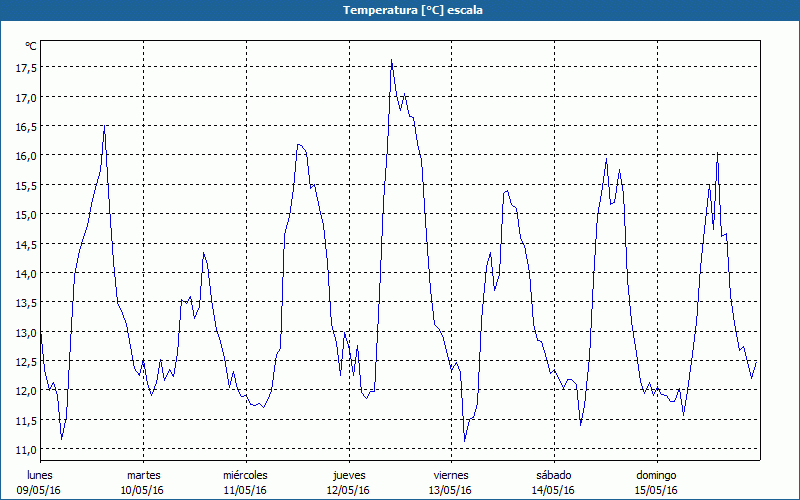
Task: Click the "viernes" day label
Action: pyautogui.click(x=450, y=474)
